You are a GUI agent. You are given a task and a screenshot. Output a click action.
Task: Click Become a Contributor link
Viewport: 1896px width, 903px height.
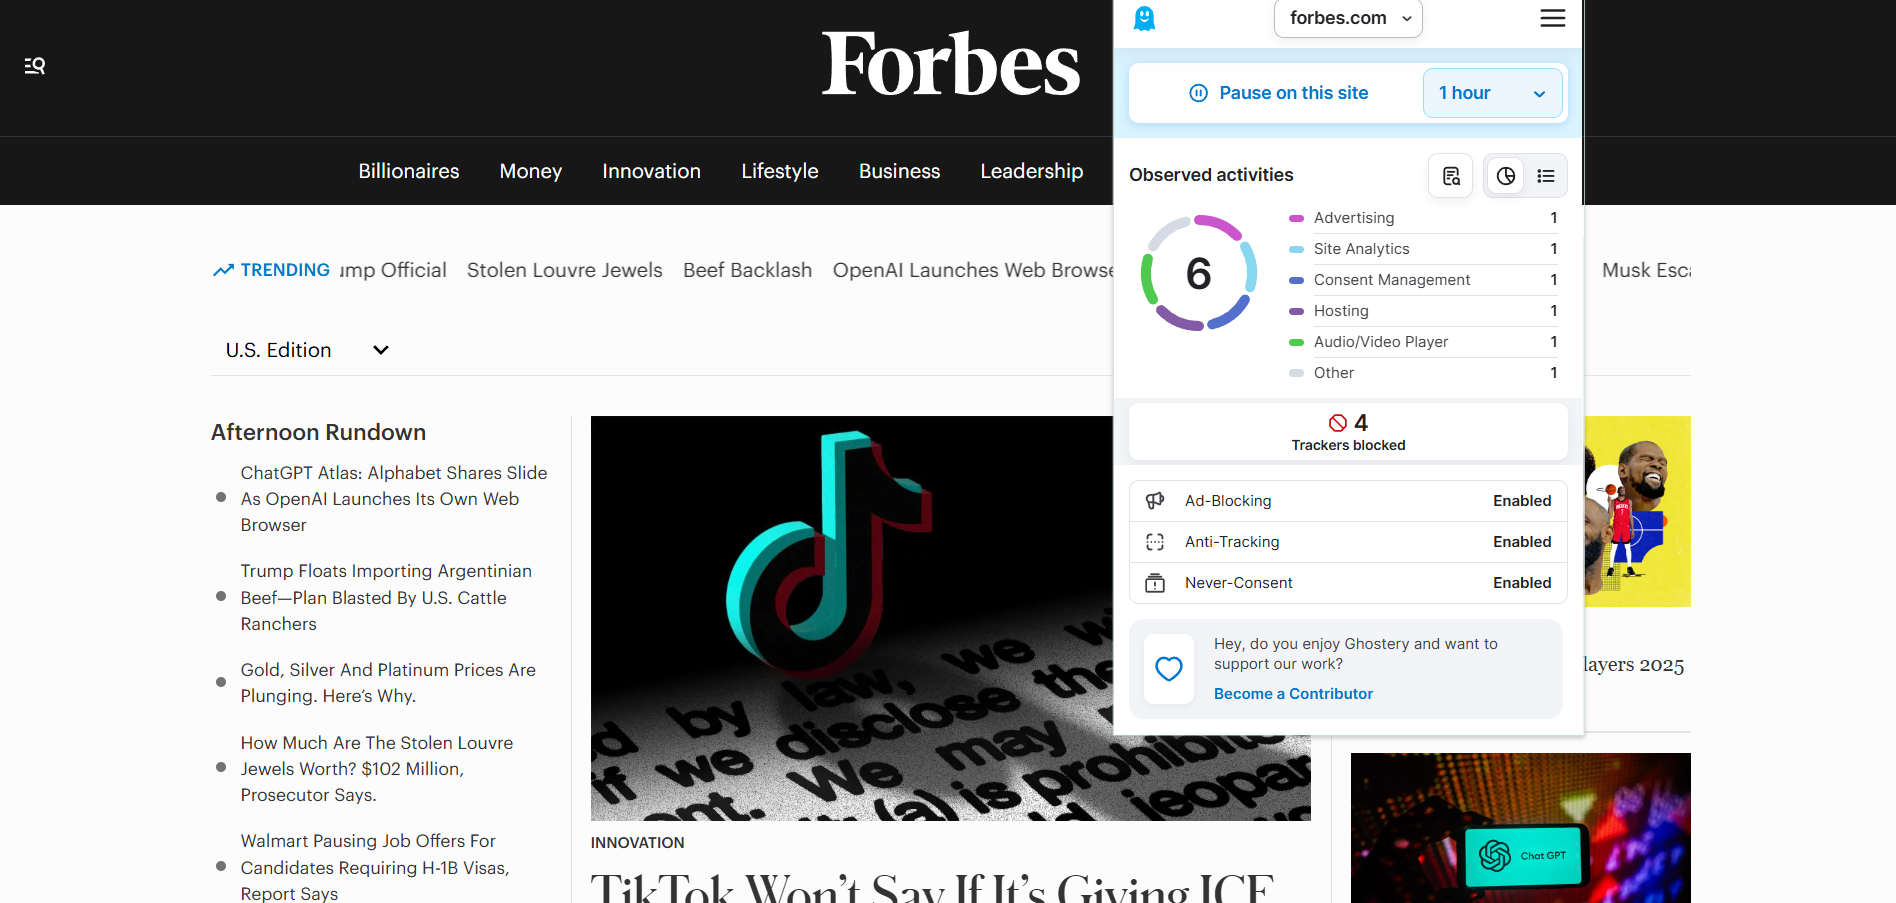pyautogui.click(x=1292, y=693)
